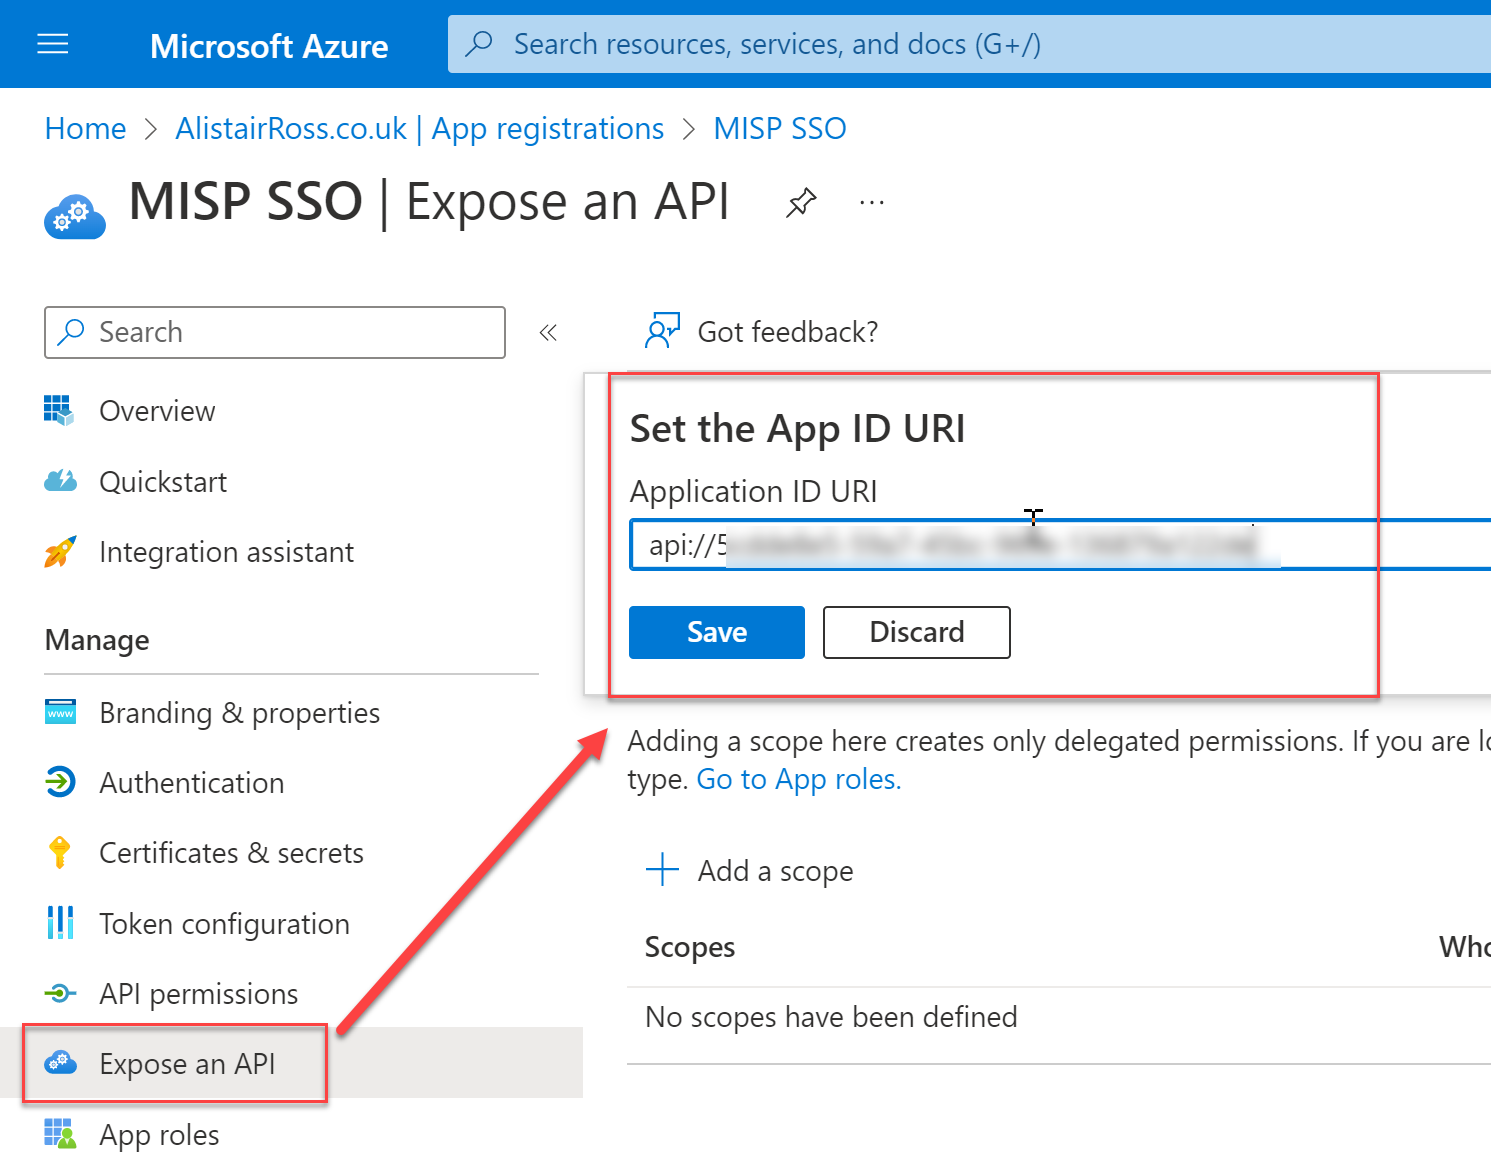Click the Certificates key icon
The image size is (1491, 1152).
pos(60,853)
